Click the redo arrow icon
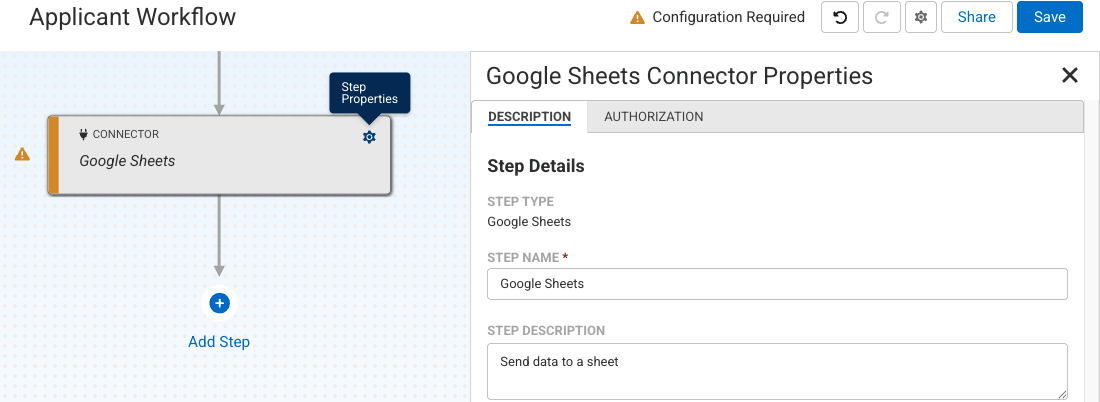This screenshot has height=402, width=1100. point(880,17)
